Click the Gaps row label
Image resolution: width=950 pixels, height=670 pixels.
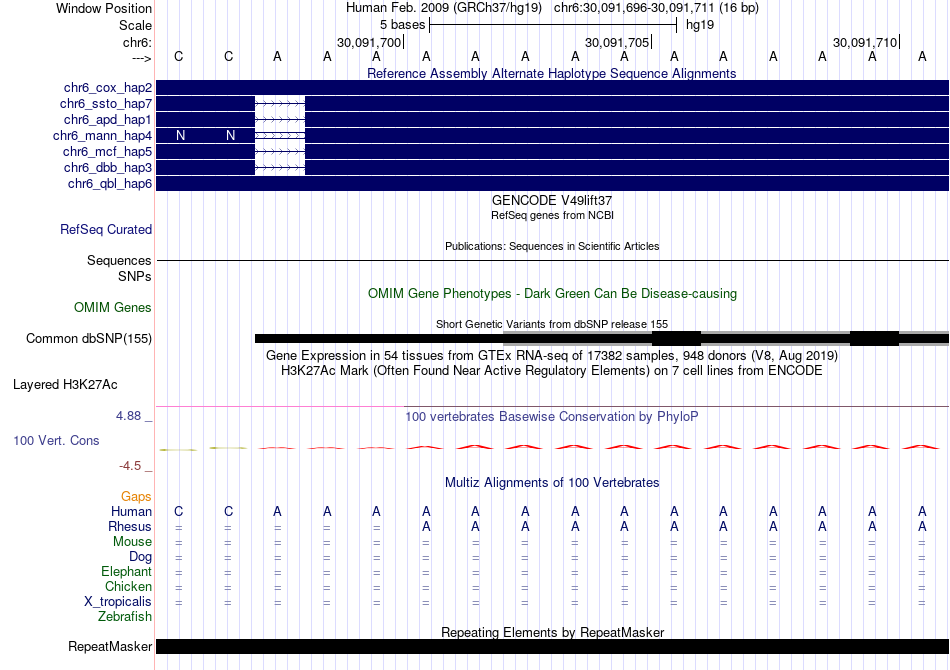(136, 497)
